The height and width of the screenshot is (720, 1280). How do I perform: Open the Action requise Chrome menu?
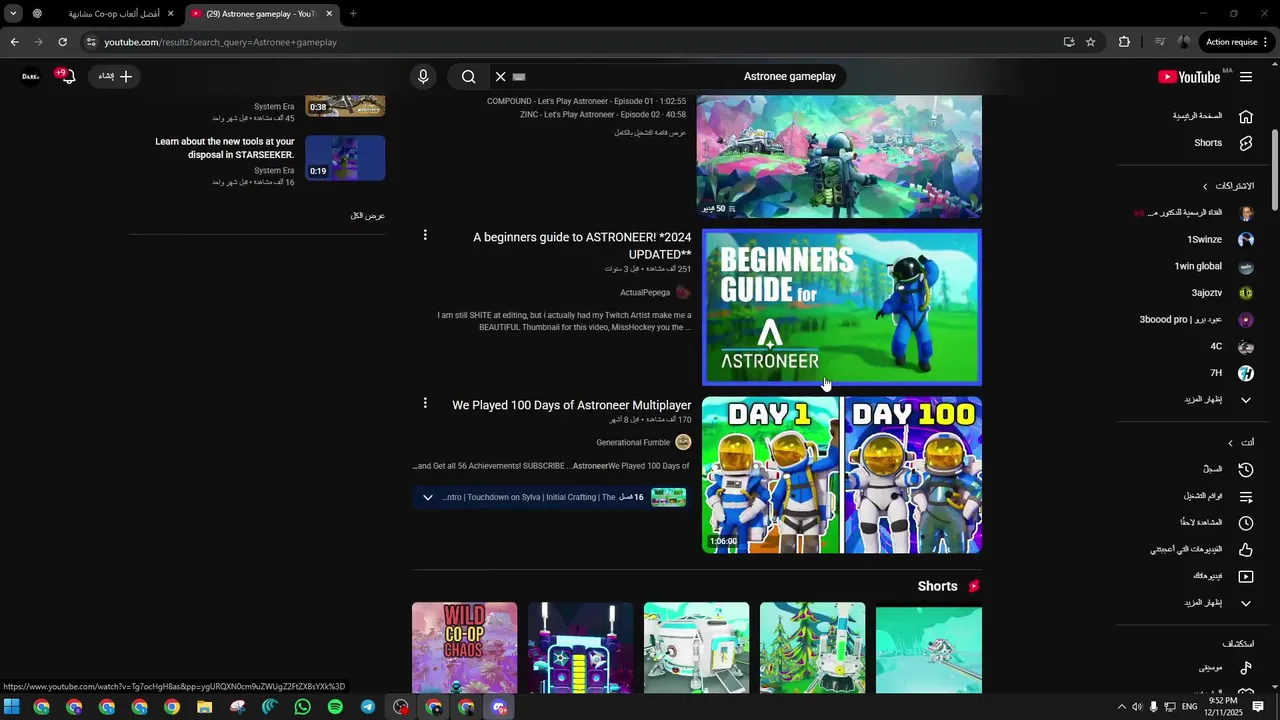[1238, 42]
